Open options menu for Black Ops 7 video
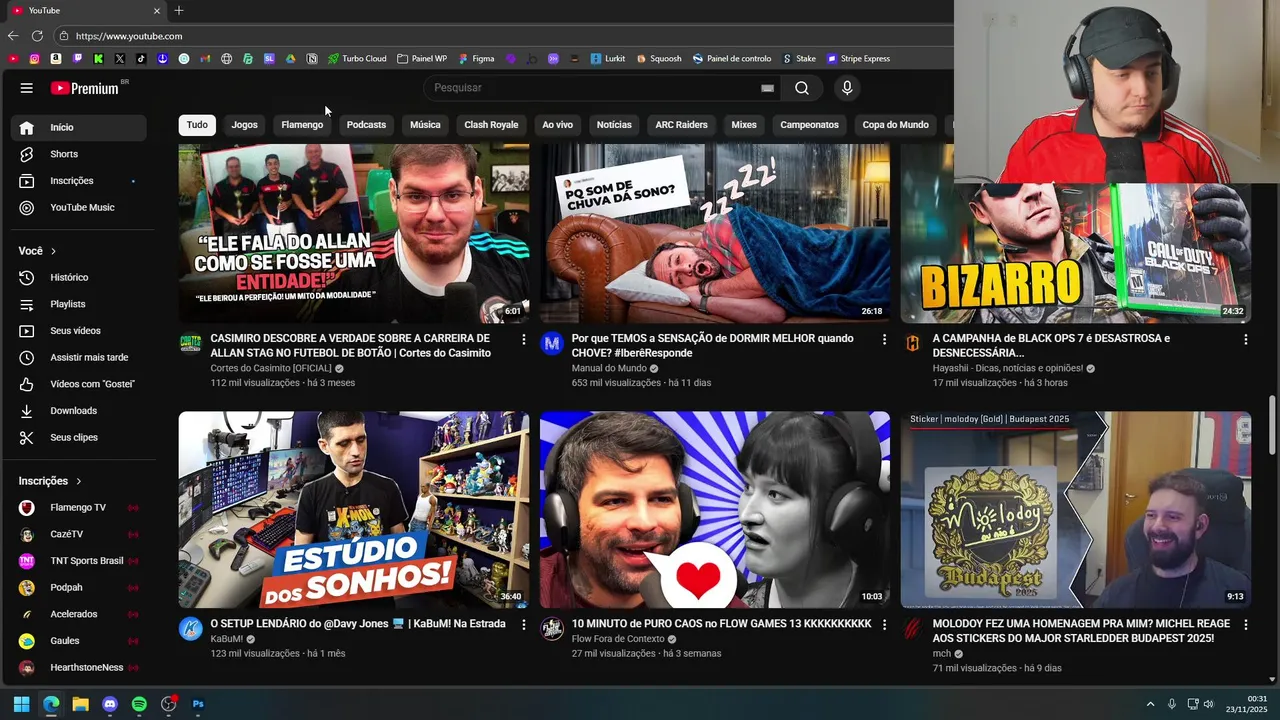 [1245, 340]
